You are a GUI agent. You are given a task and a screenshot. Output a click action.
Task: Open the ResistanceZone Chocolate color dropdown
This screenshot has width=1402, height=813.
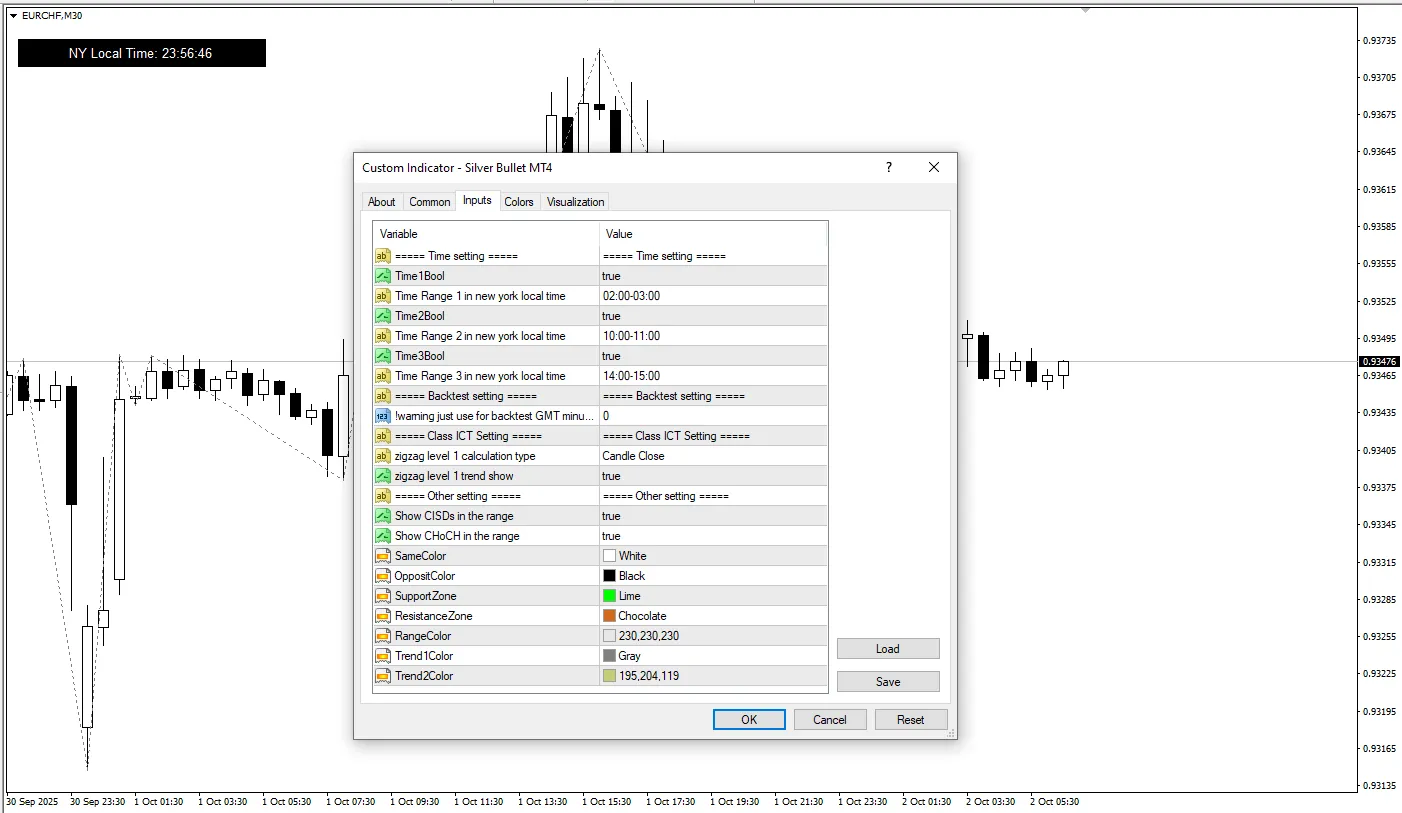tap(712, 616)
